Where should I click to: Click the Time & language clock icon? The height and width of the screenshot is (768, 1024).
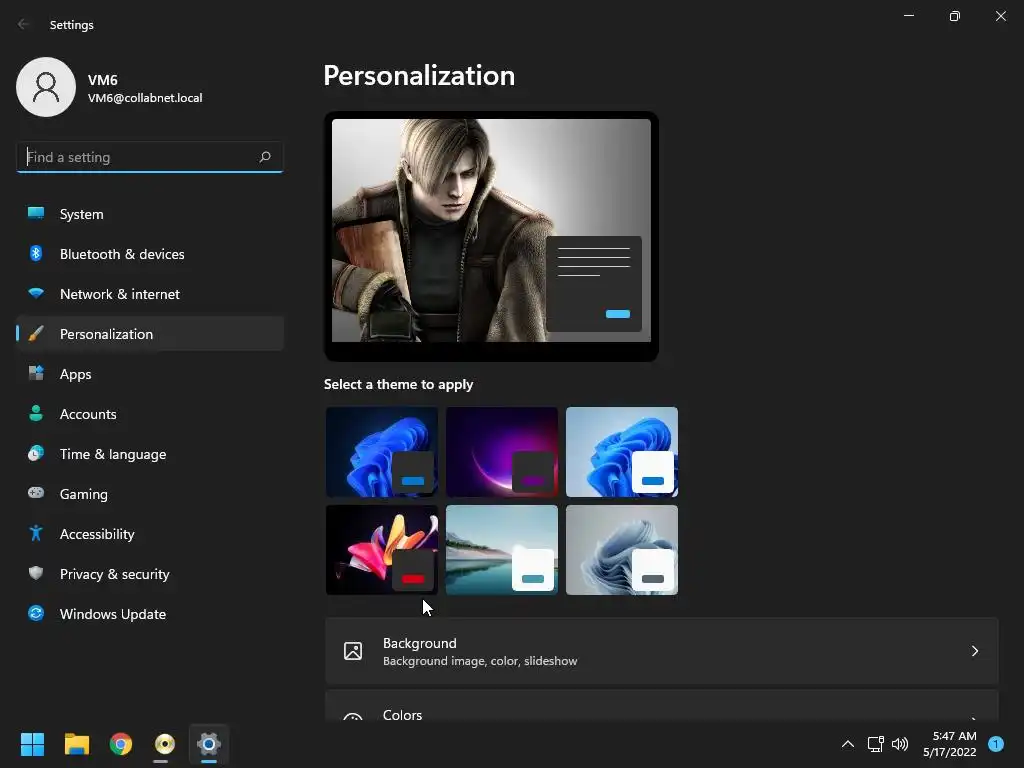pyautogui.click(x=36, y=453)
